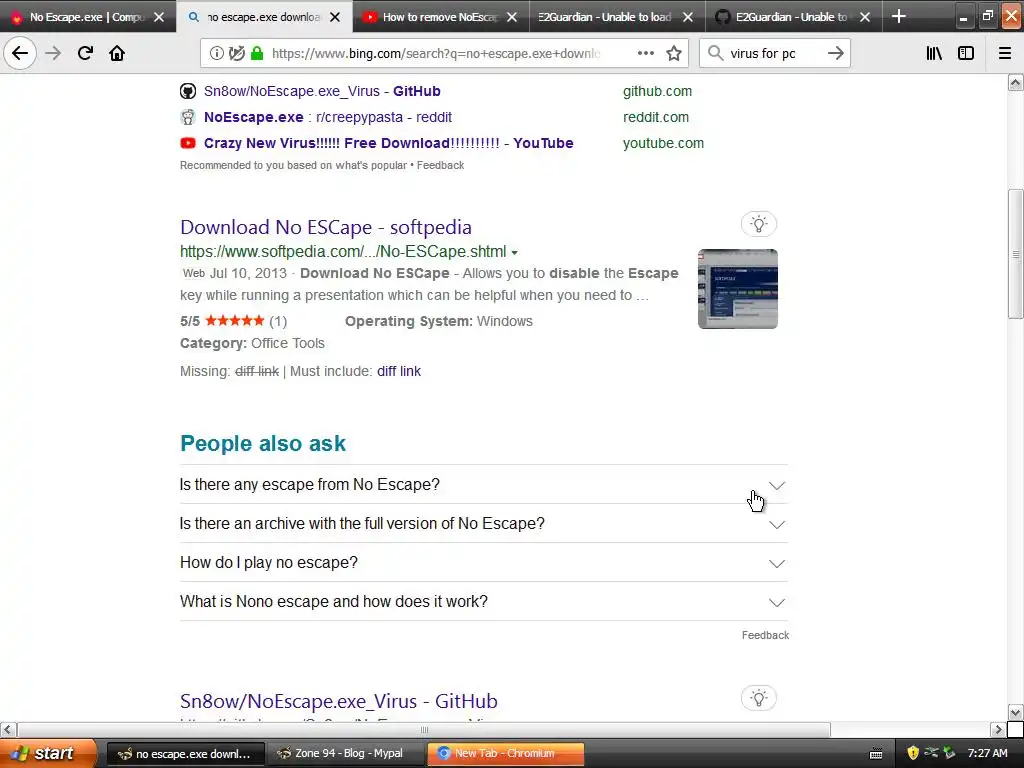
Task: Click the lightbulb icon beside GitHub result
Action: coord(759,698)
